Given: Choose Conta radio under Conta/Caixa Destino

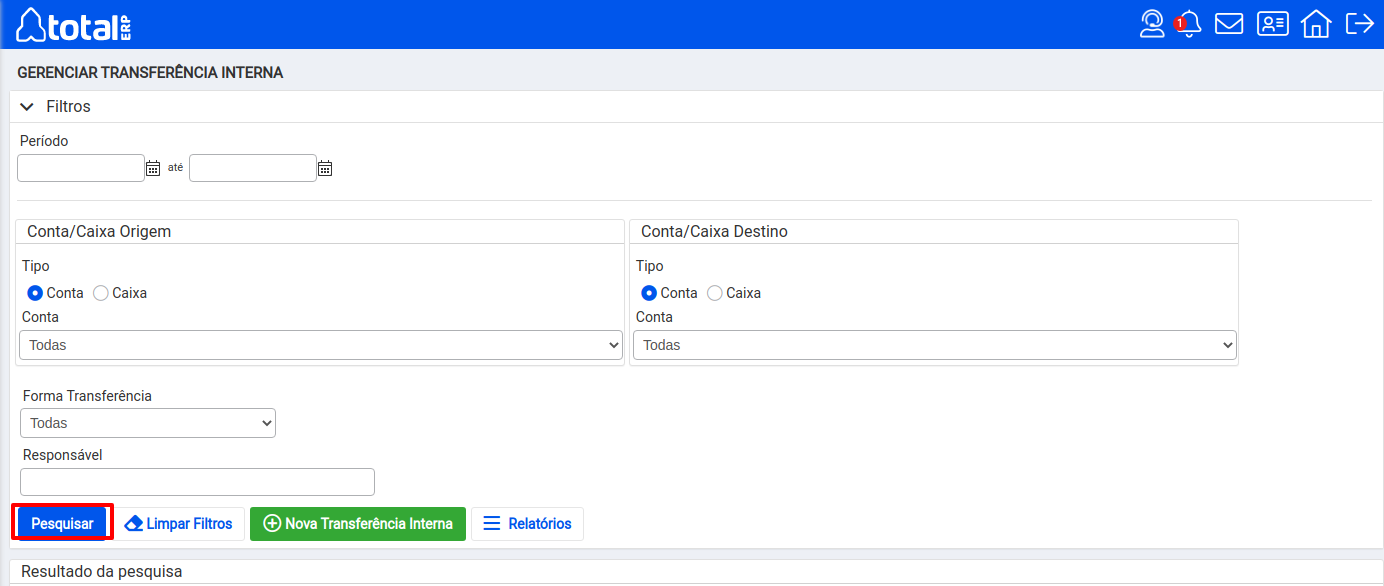Looking at the screenshot, I should coord(649,293).
